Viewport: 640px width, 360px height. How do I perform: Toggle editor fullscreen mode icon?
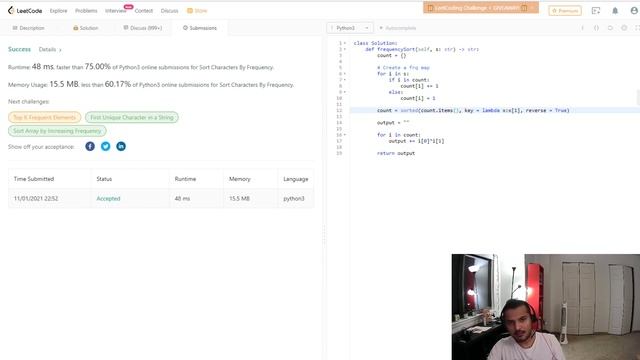[x=637, y=28]
